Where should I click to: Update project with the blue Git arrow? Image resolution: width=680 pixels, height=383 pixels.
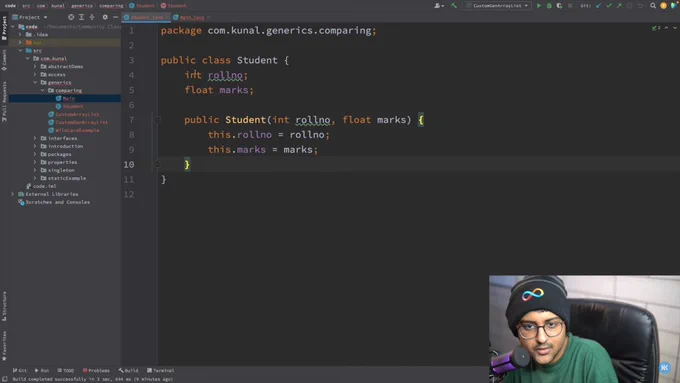pyautogui.click(x=598, y=6)
